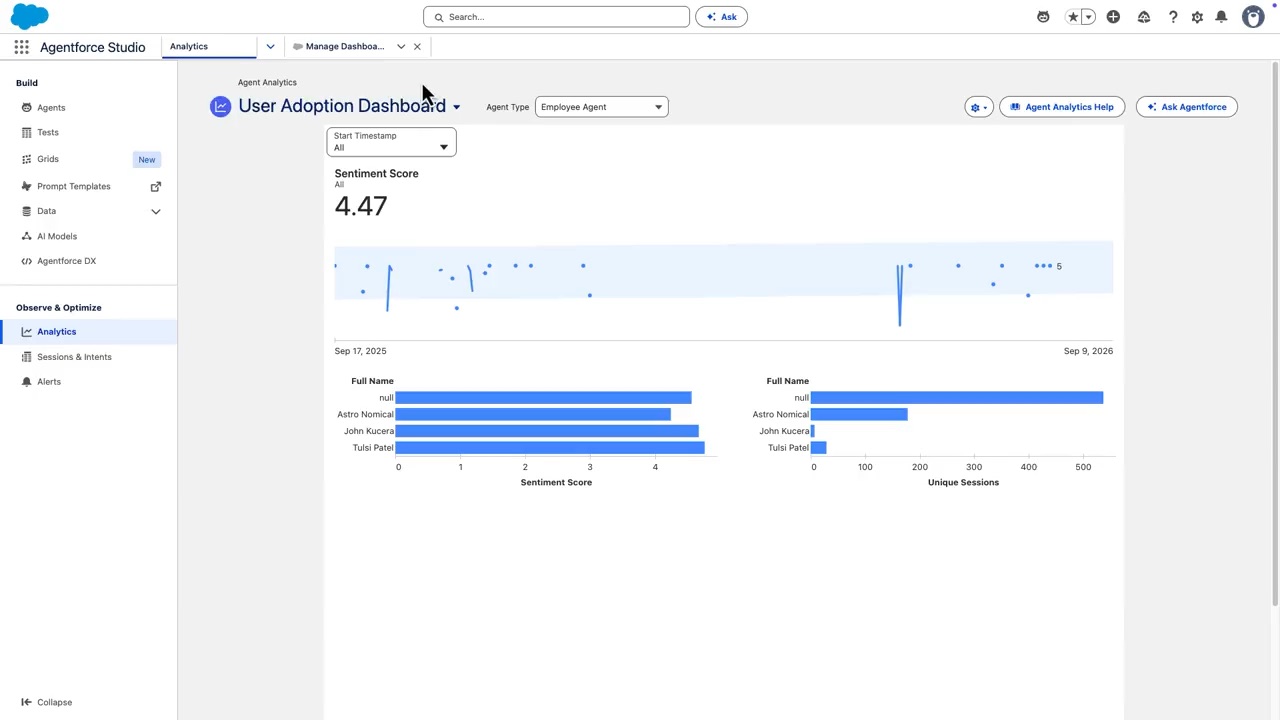Click the Tests sidebar icon
The image size is (1280, 720).
(x=27, y=132)
